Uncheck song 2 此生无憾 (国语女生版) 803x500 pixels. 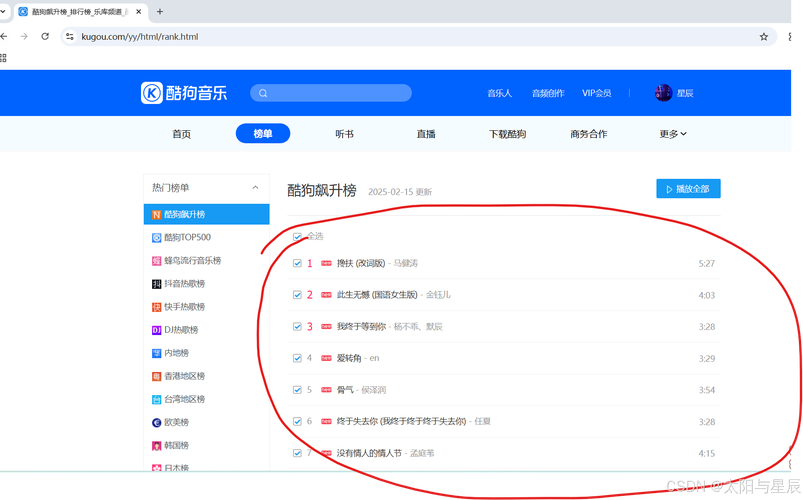(297, 295)
